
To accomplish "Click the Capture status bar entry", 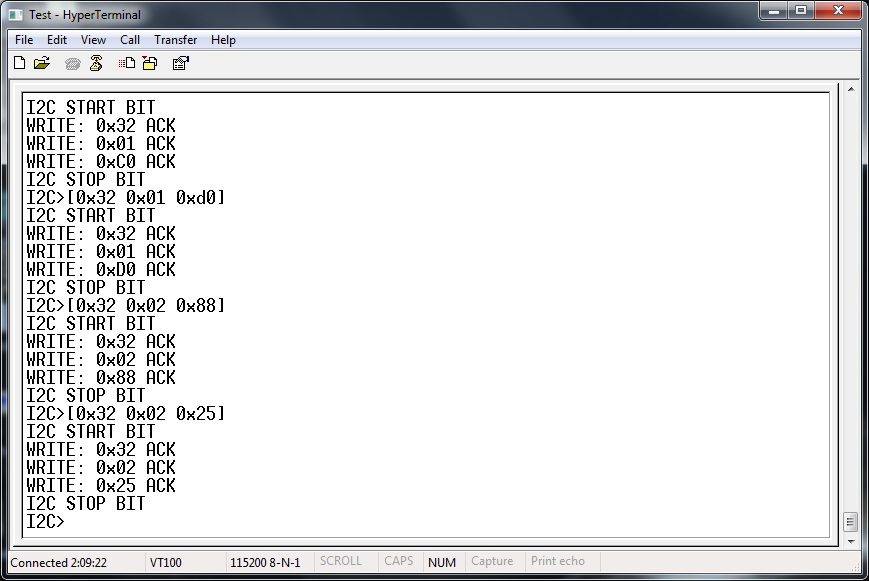I will click(492, 561).
